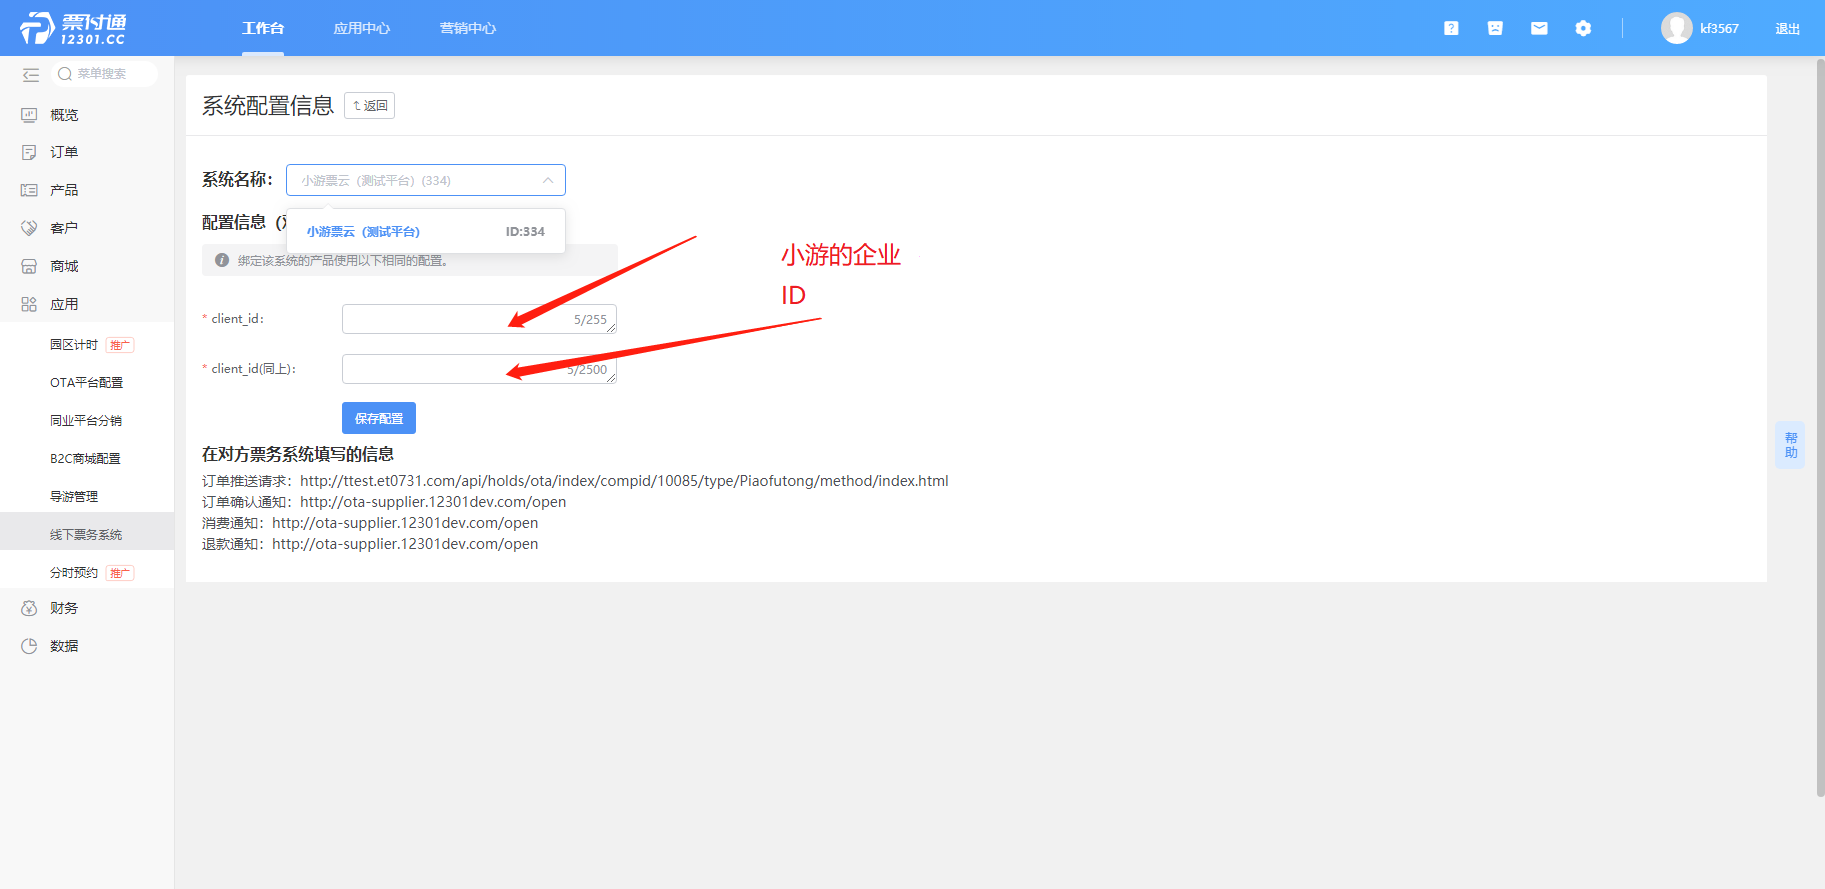This screenshot has height=889, width=1825.
Task: Switch to 应用中心 tab
Action: pos(362,28)
